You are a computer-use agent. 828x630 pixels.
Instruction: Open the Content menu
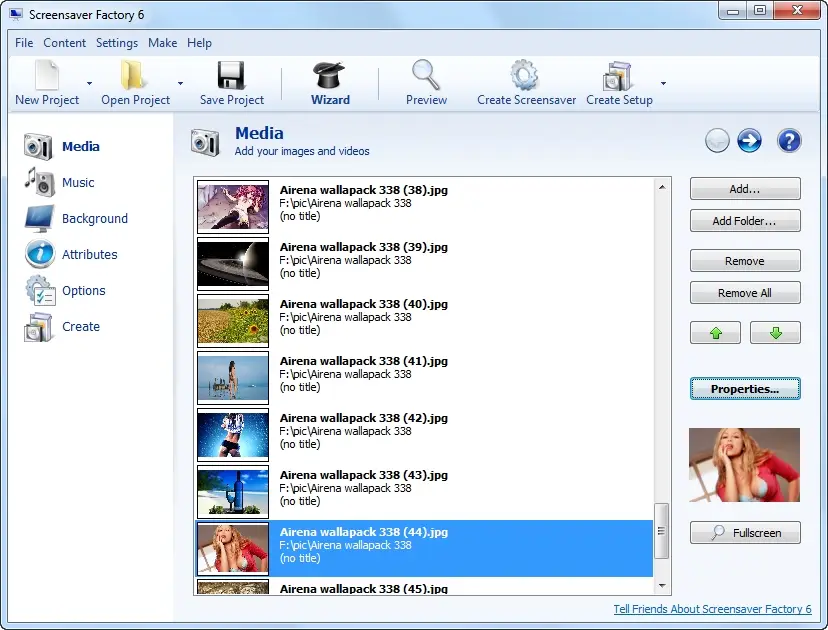pyautogui.click(x=65, y=43)
